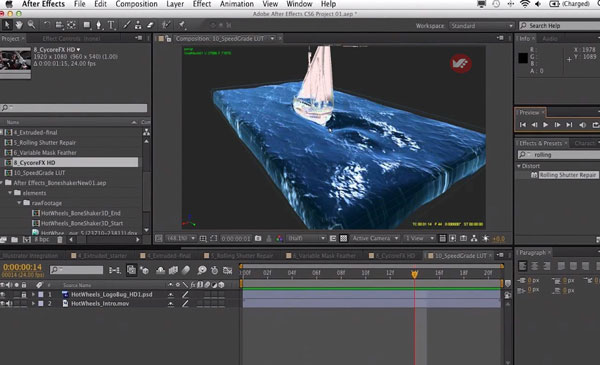
Task: Click the 8 bpc color depth button
Action: (42, 240)
